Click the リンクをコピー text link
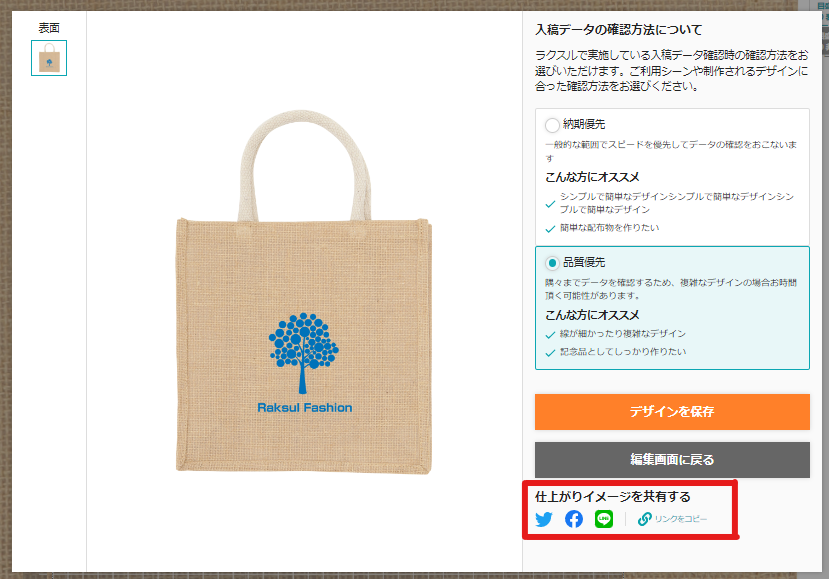Image resolution: width=829 pixels, height=579 pixels. [x=680, y=519]
